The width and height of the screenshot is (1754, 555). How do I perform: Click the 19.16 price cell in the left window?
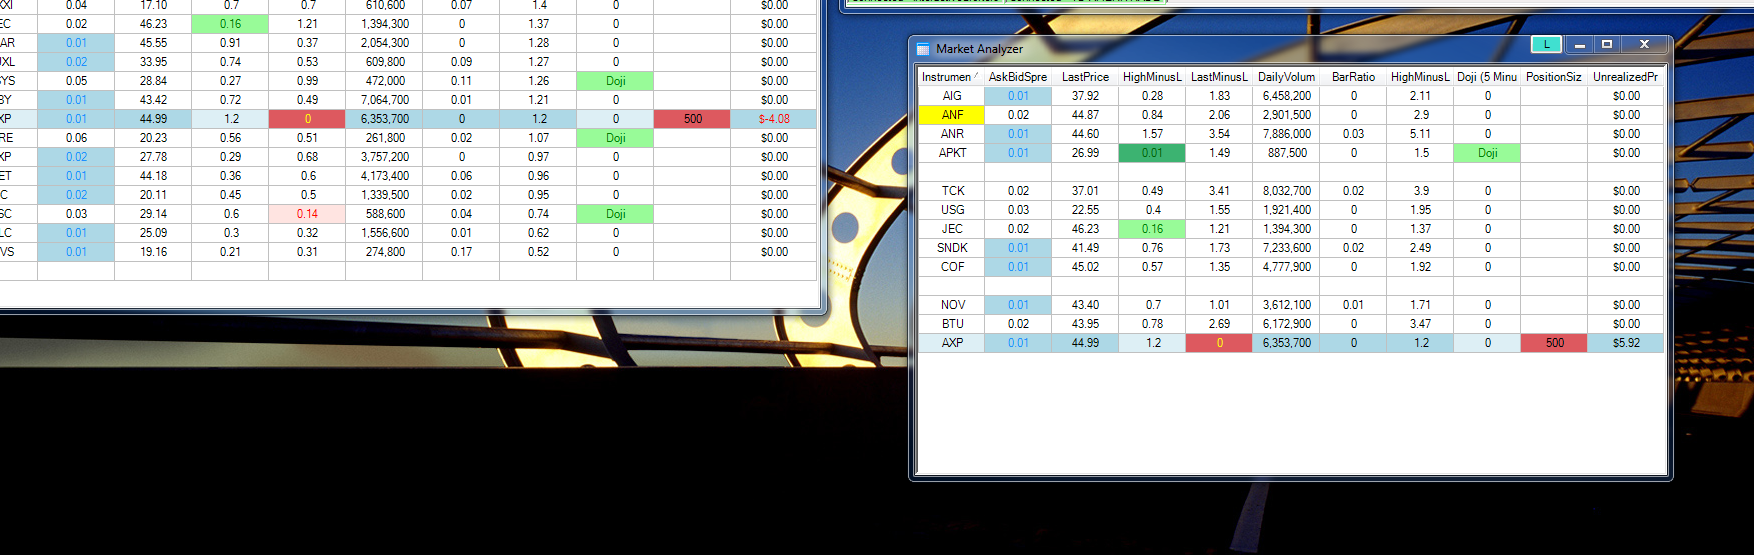153,252
